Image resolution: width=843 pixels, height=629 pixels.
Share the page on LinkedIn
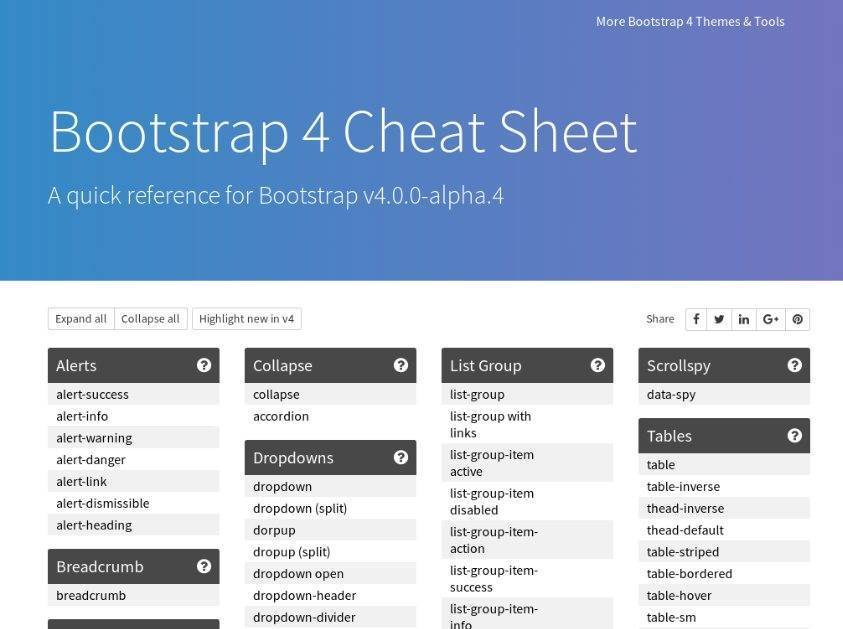[744, 319]
